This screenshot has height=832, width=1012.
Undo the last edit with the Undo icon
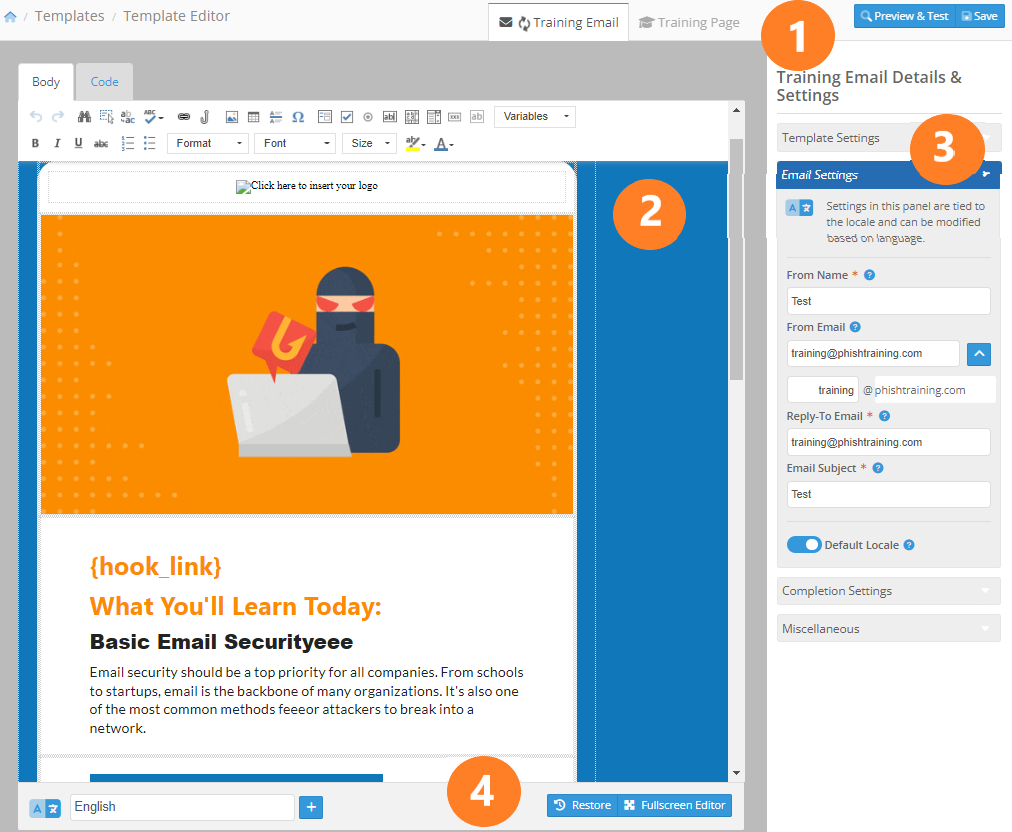[x=37, y=117]
